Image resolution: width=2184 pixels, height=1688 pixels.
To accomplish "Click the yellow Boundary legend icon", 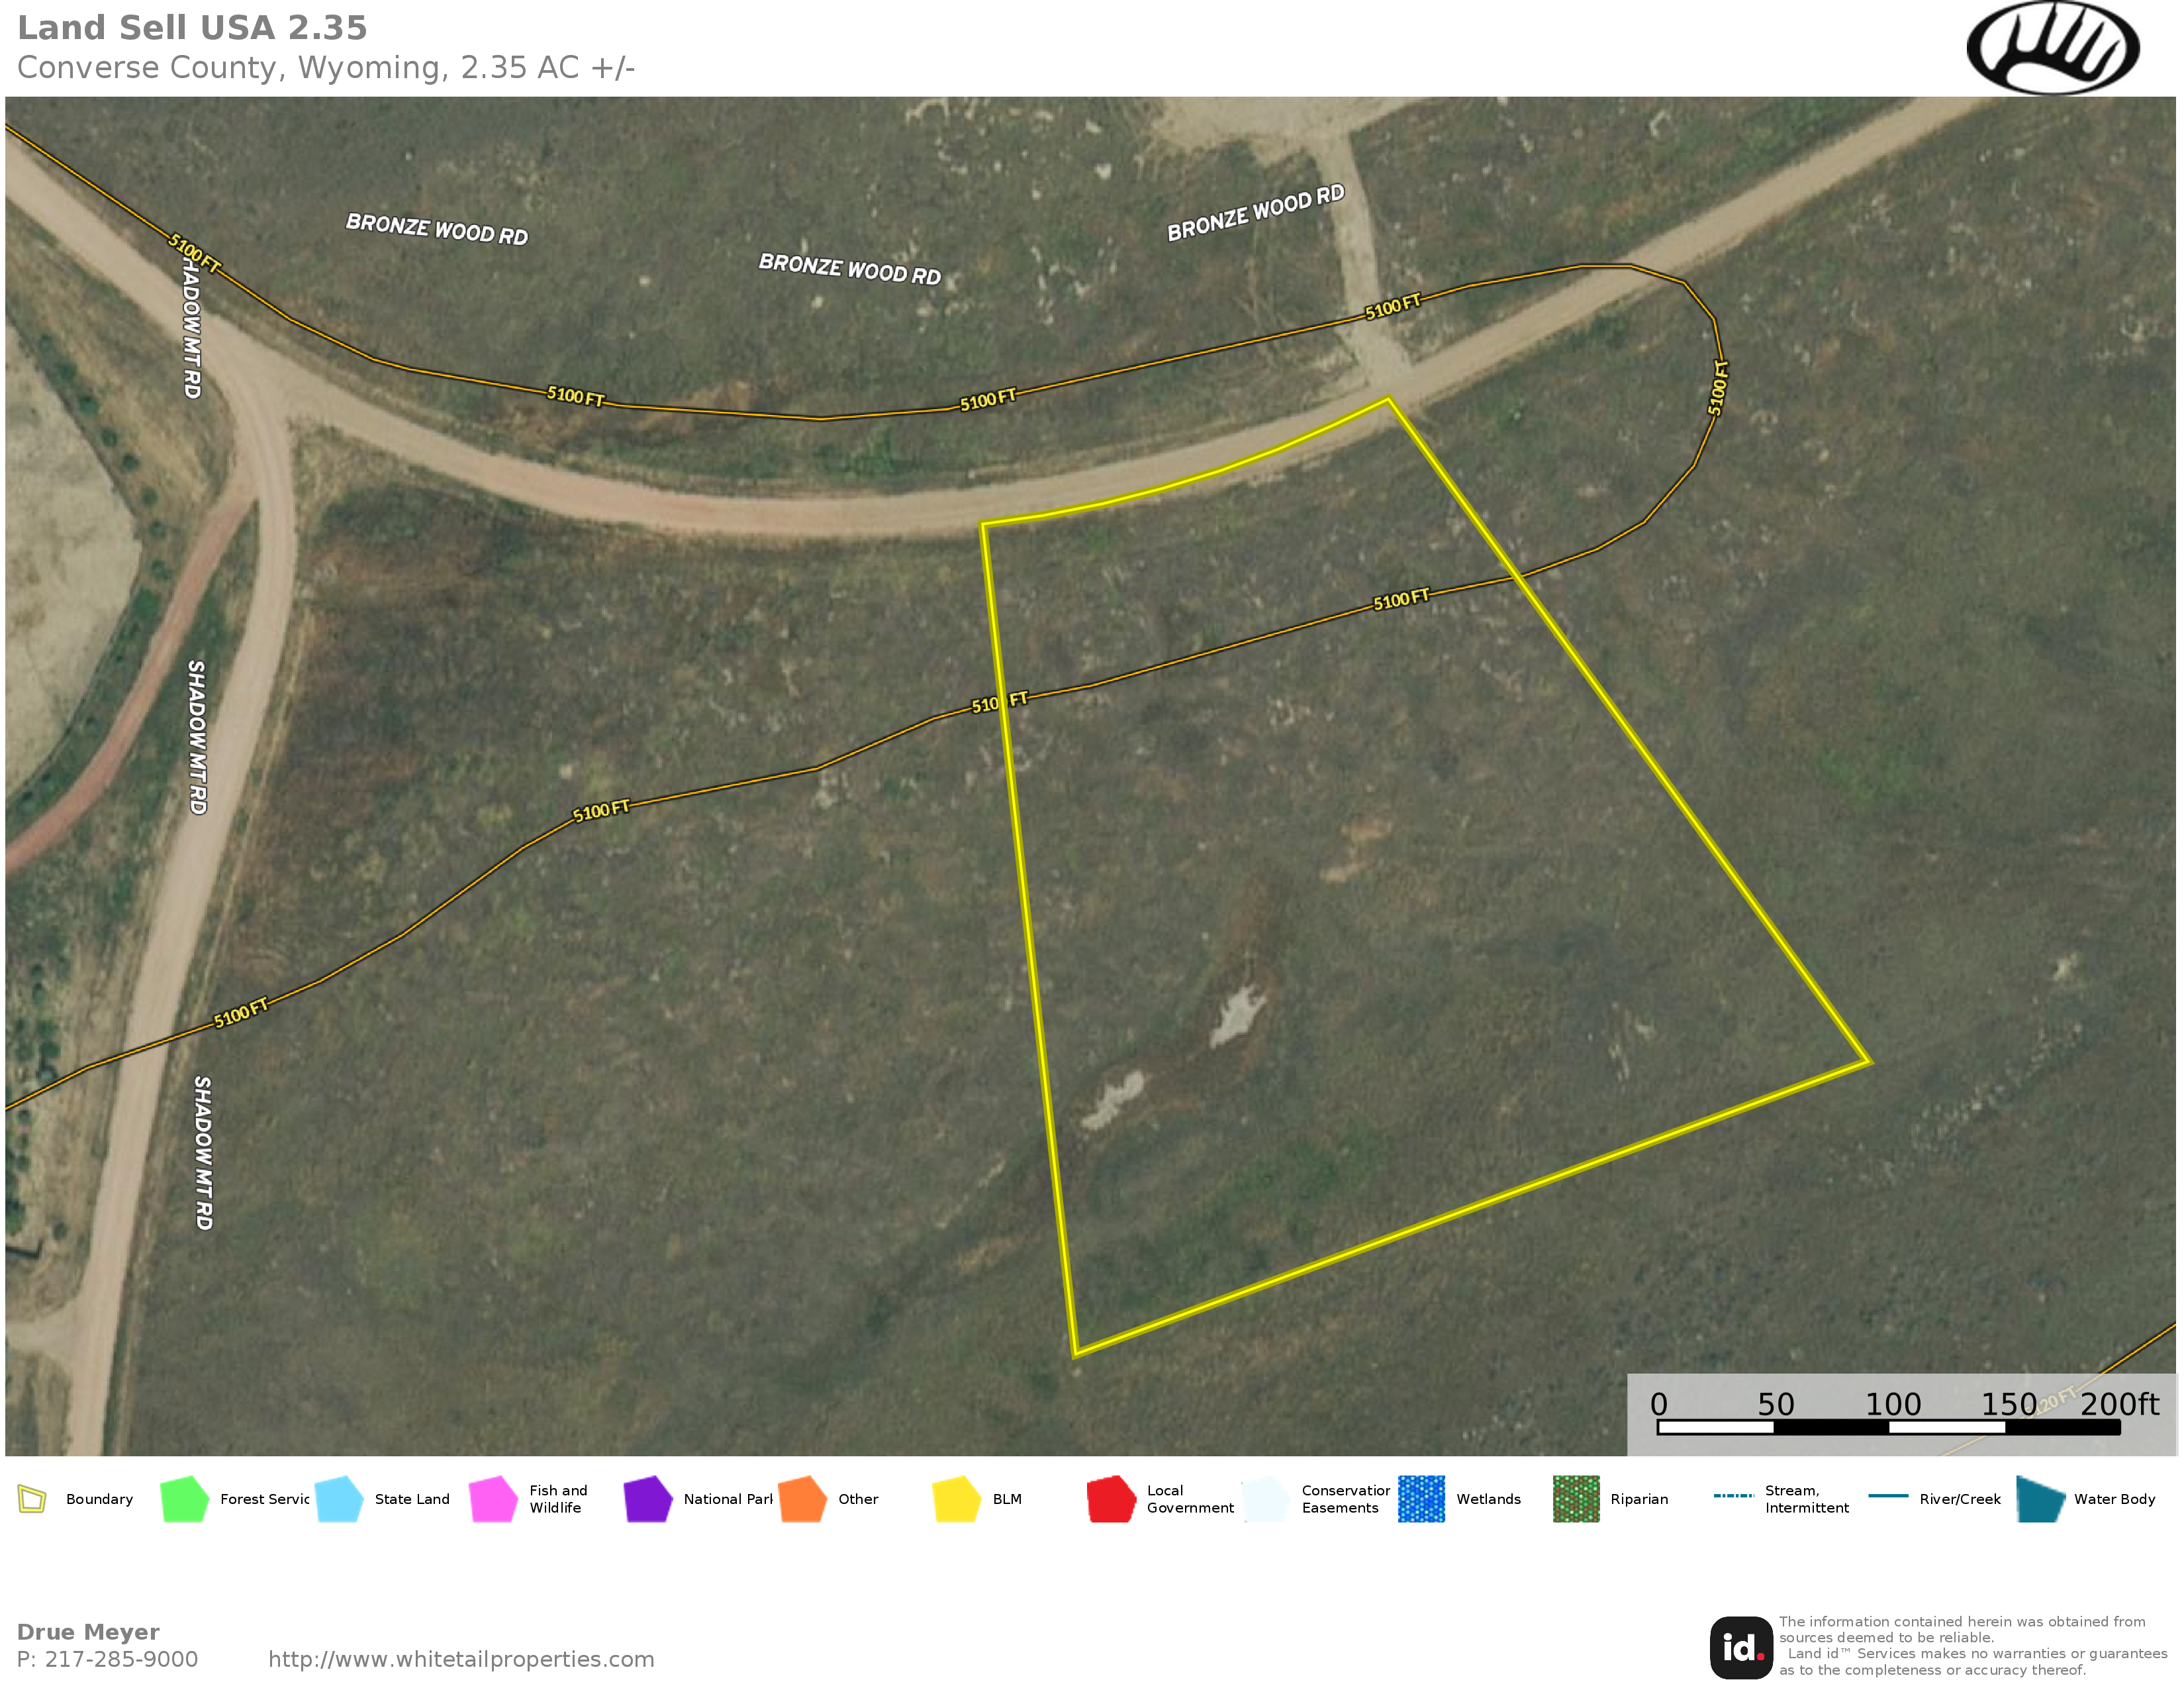I will coord(32,1499).
